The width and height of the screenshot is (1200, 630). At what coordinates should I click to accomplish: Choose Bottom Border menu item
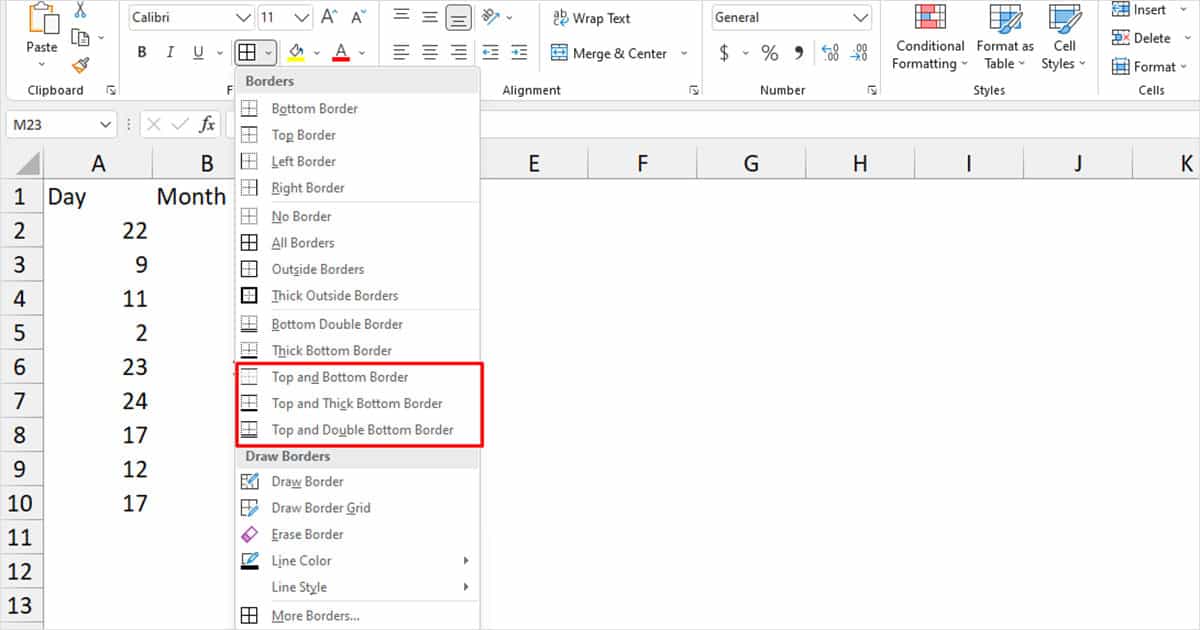coord(356,108)
